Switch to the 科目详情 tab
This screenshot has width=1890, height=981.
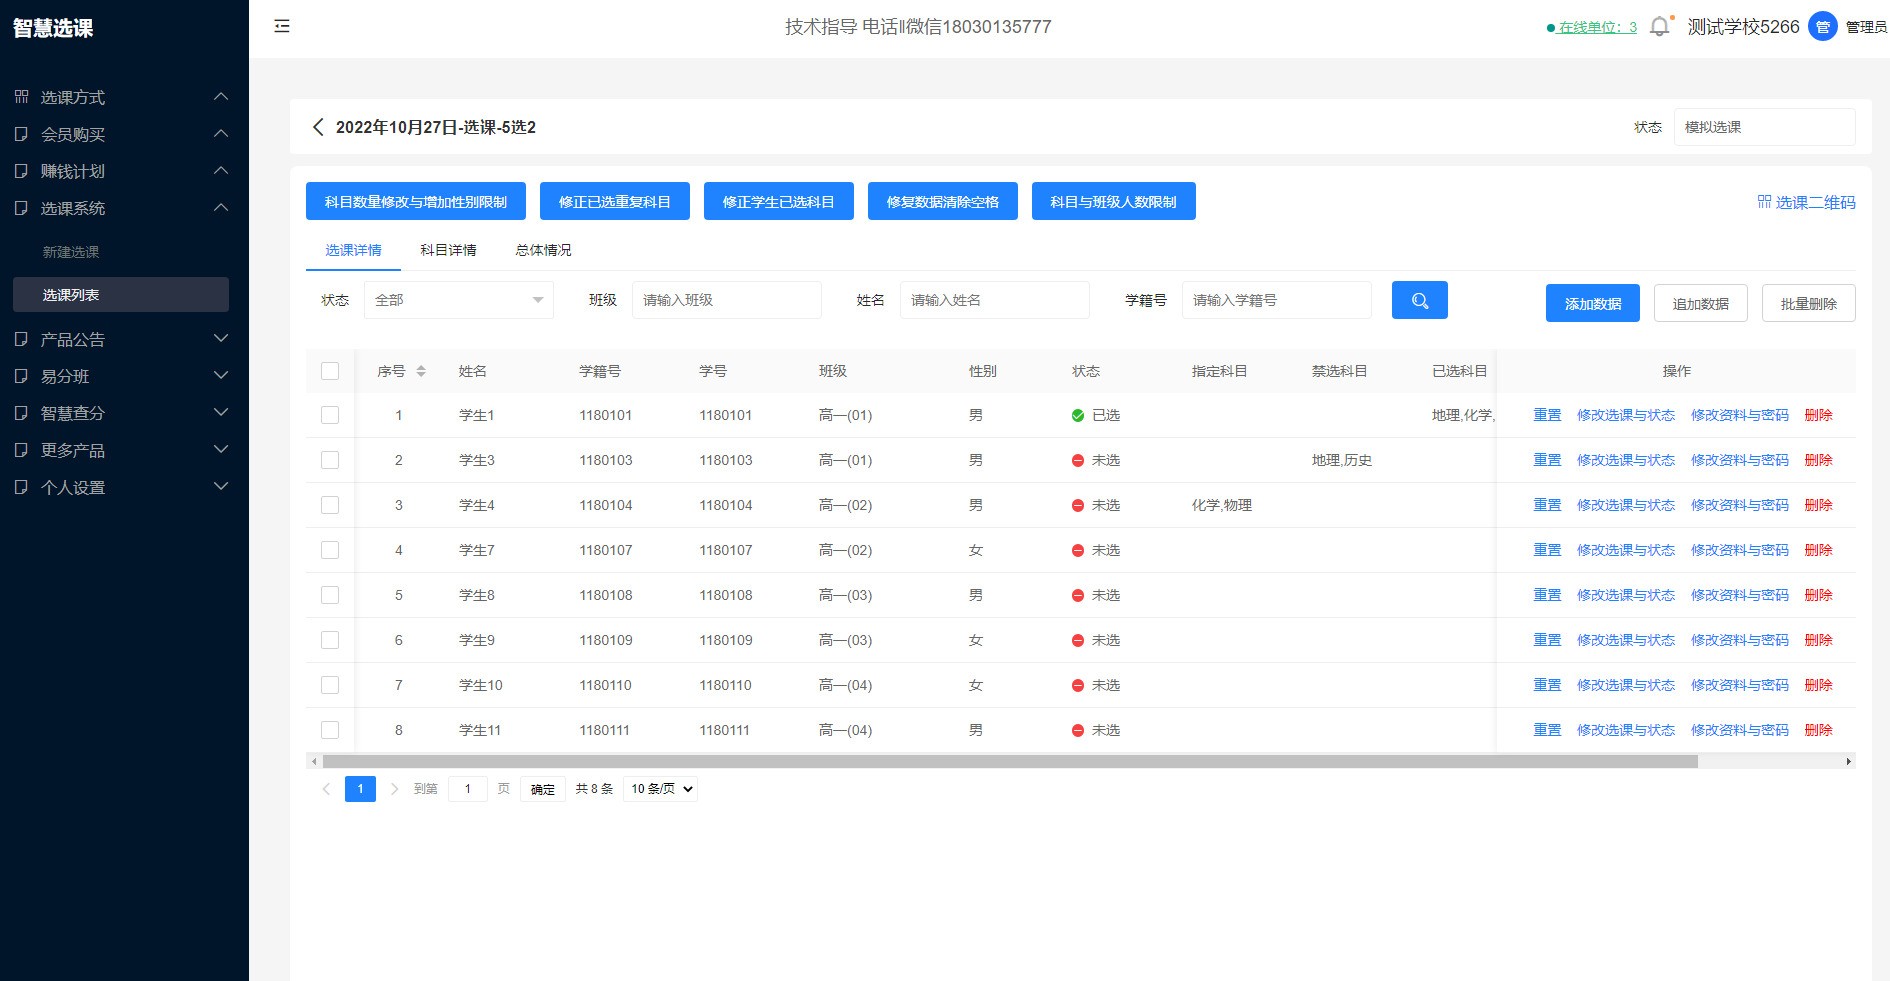click(448, 250)
